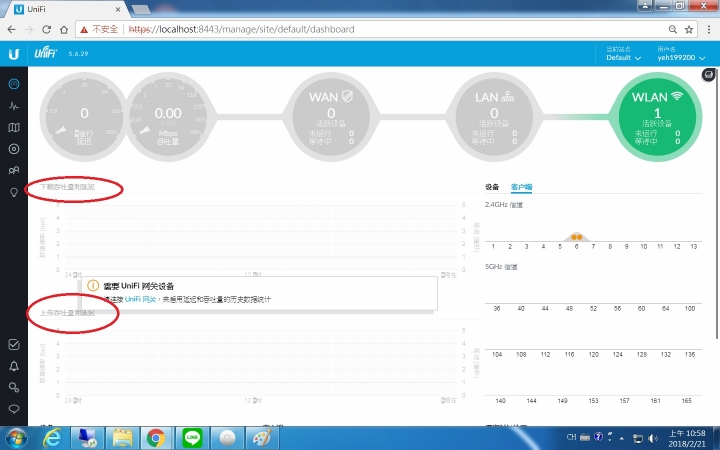Screen dimensions: 720x450
Task: Click the Not secure warning triangle
Action: pos(84,29)
